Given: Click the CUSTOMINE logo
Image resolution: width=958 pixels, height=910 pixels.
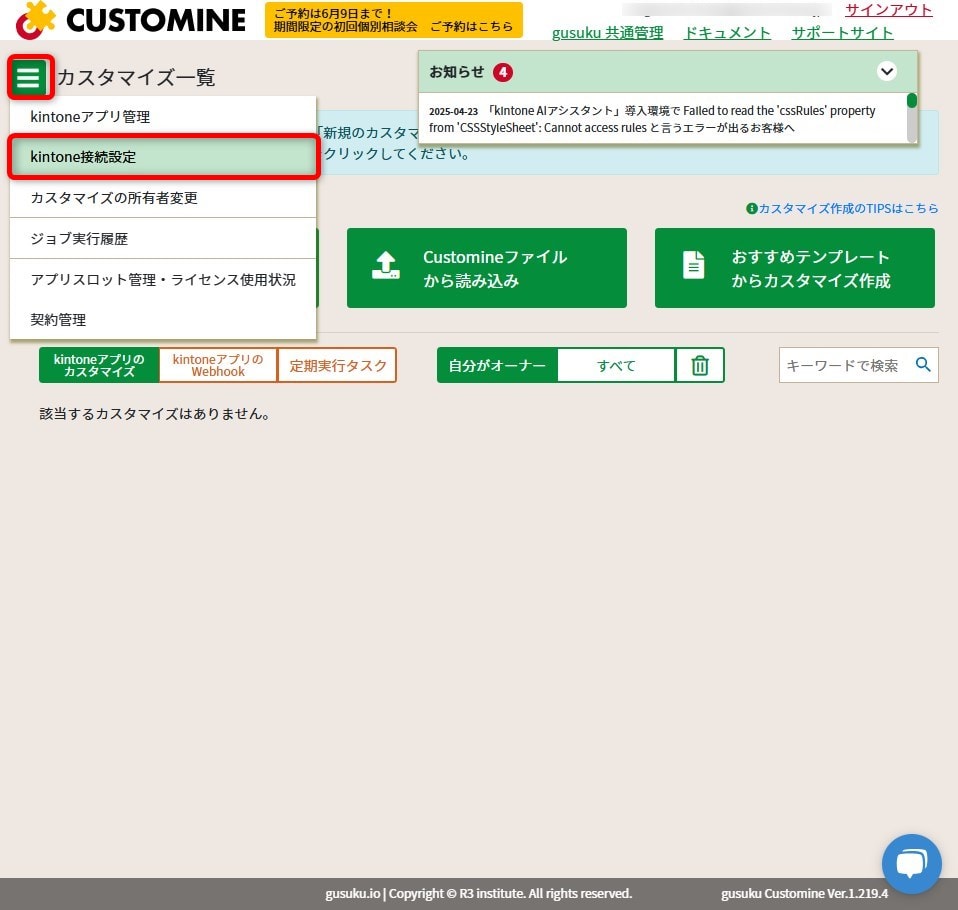Looking at the screenshot, I should (x=131, y=20).
